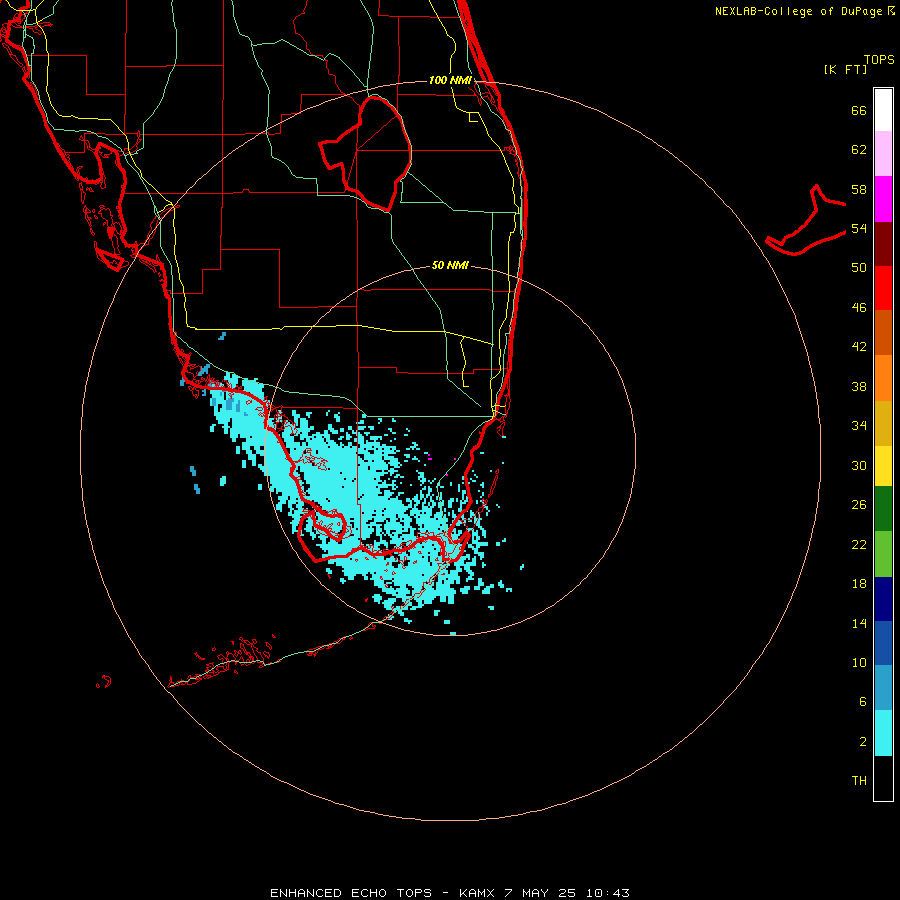The height and width of the screenshot is (900, 900).
Task: Click the '18' legend value
Action: (859, 584)
